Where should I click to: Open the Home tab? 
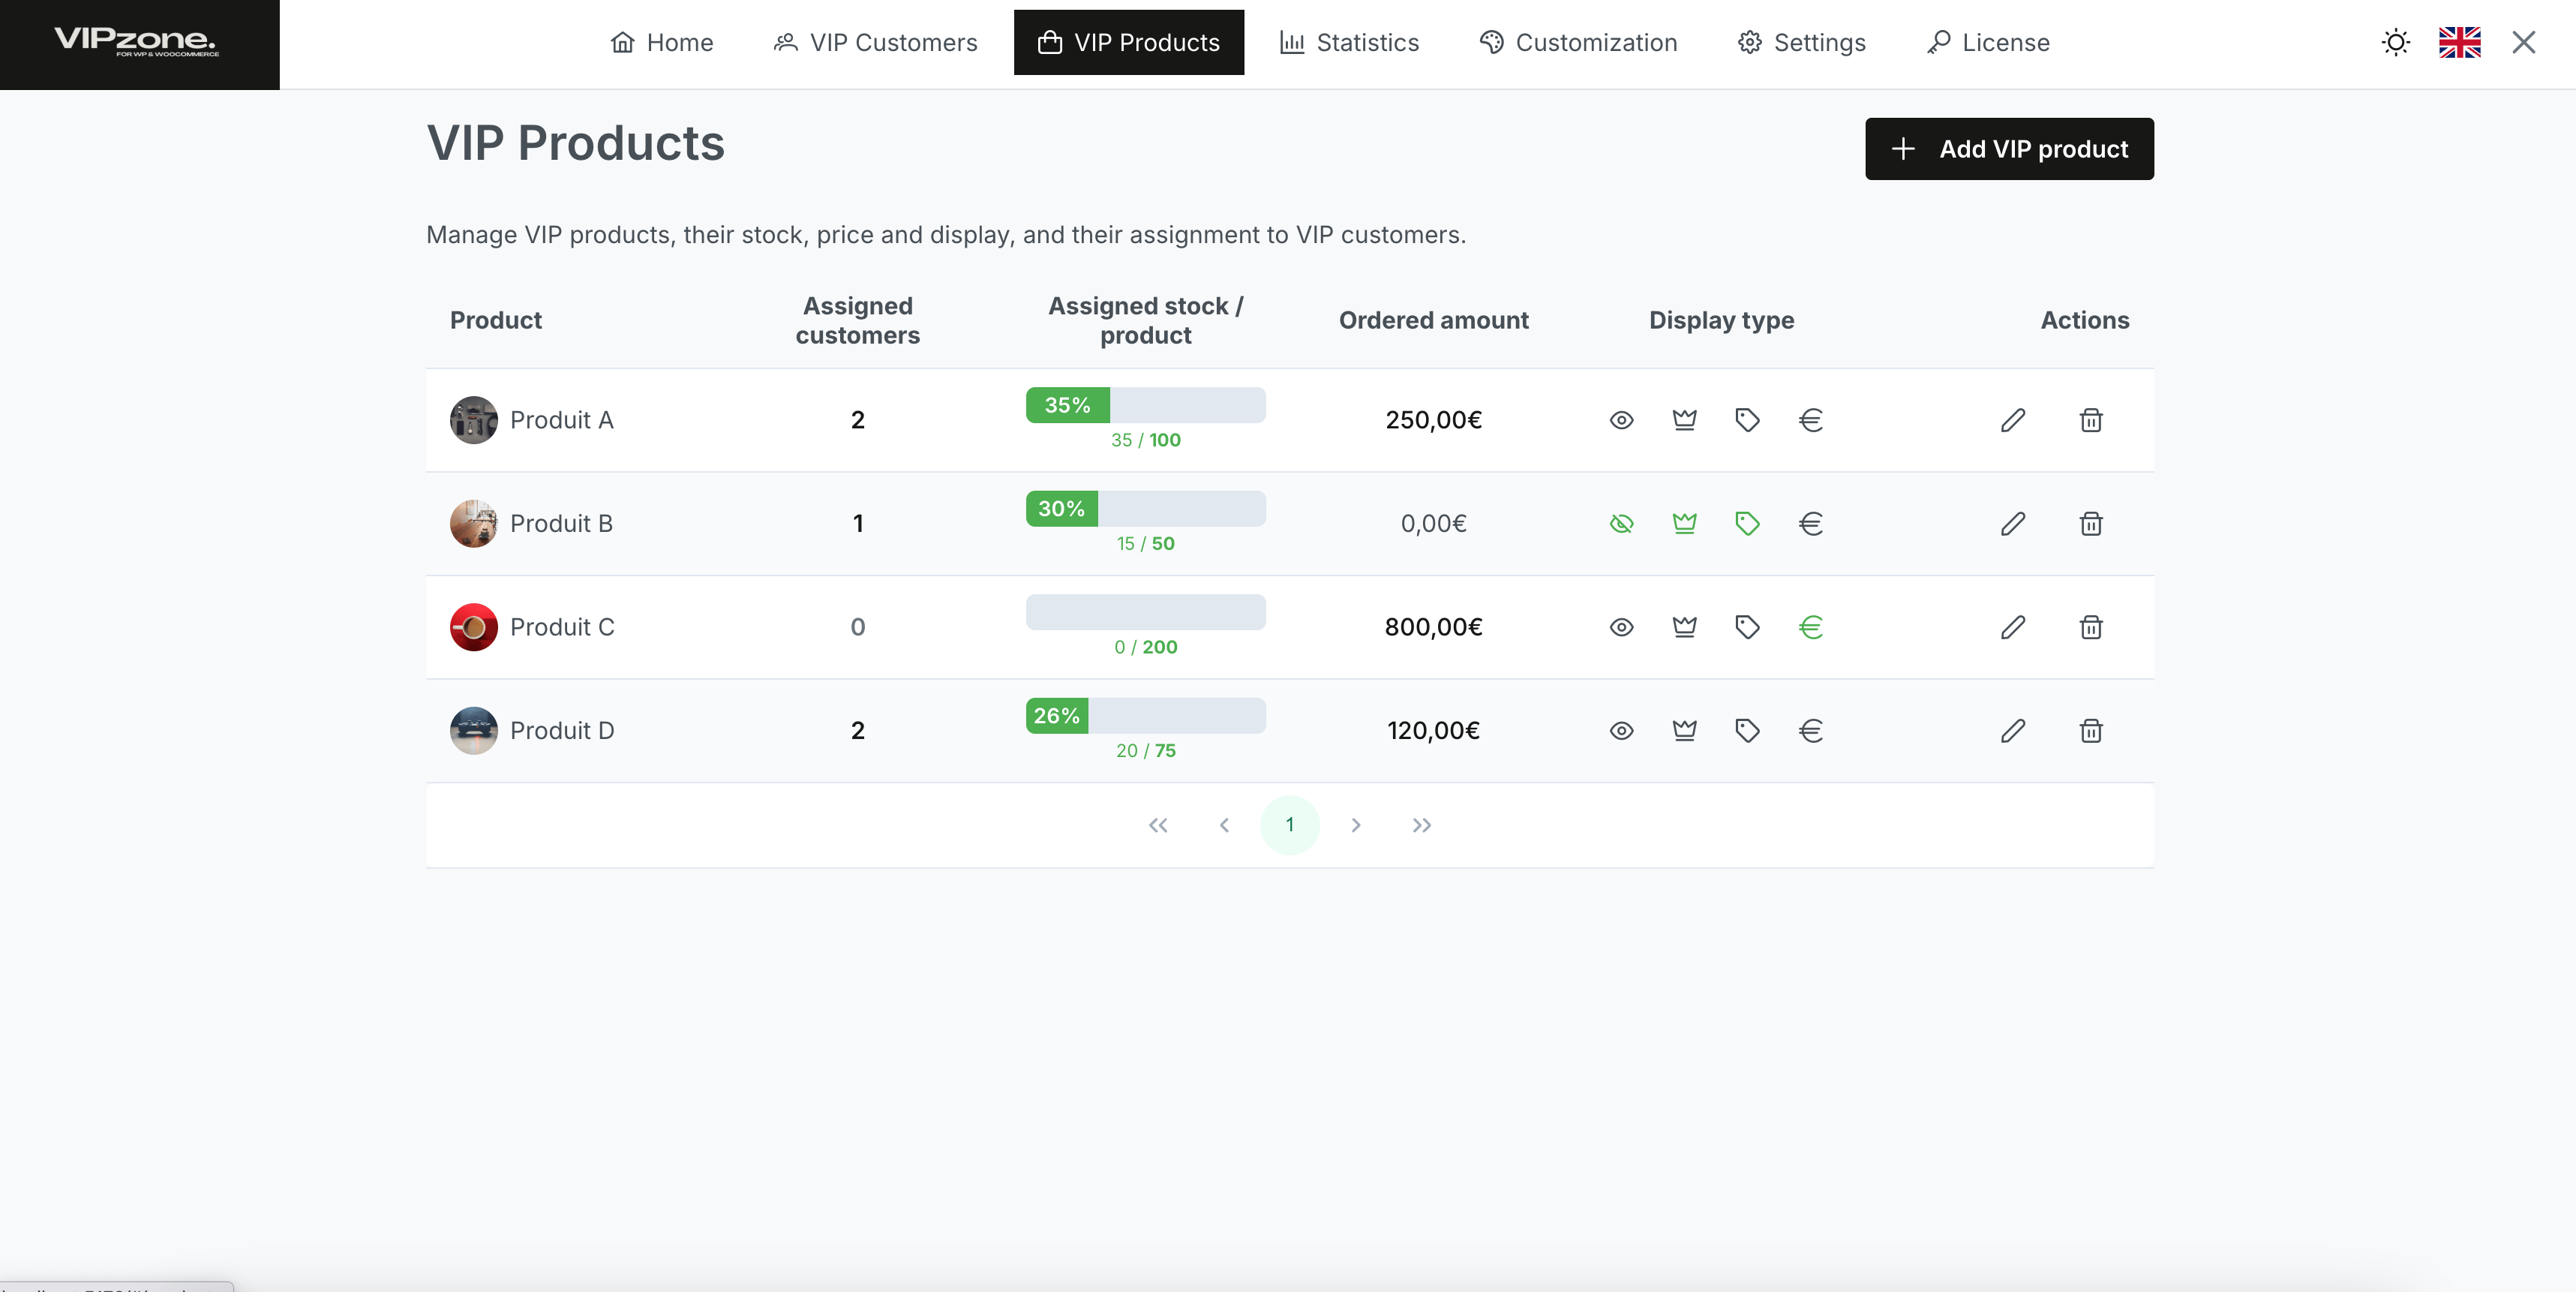click(662, 42)
